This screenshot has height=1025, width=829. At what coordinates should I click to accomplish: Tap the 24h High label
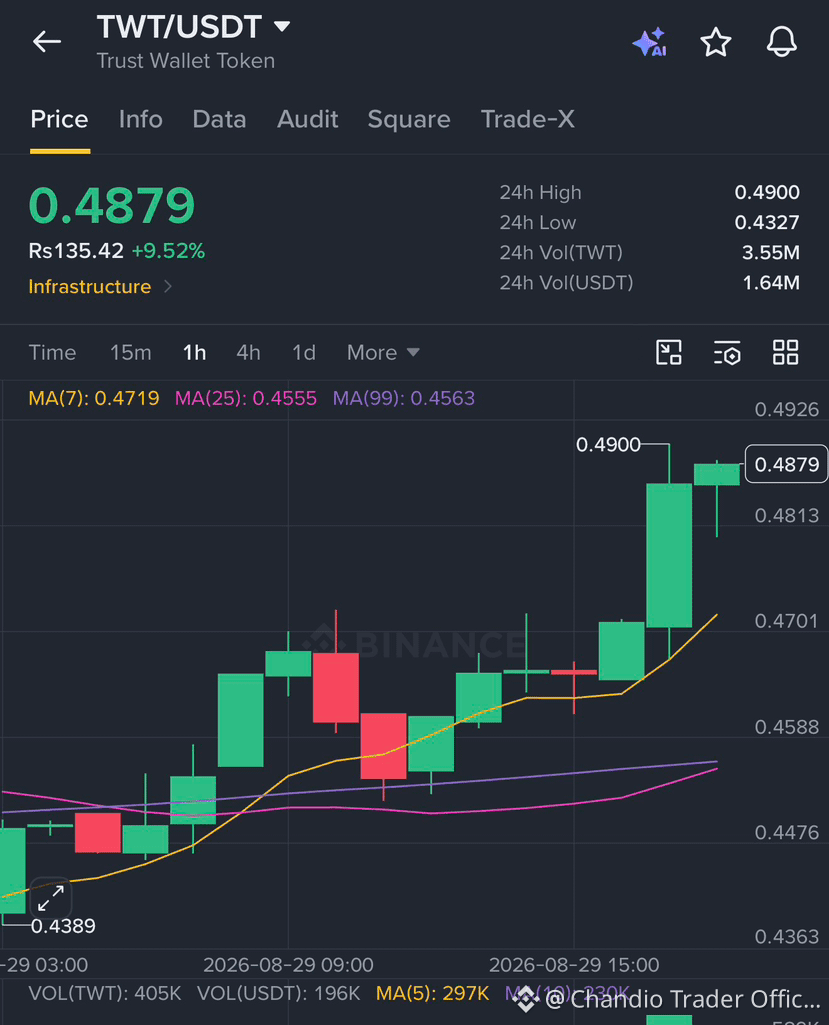pos(541,193)
